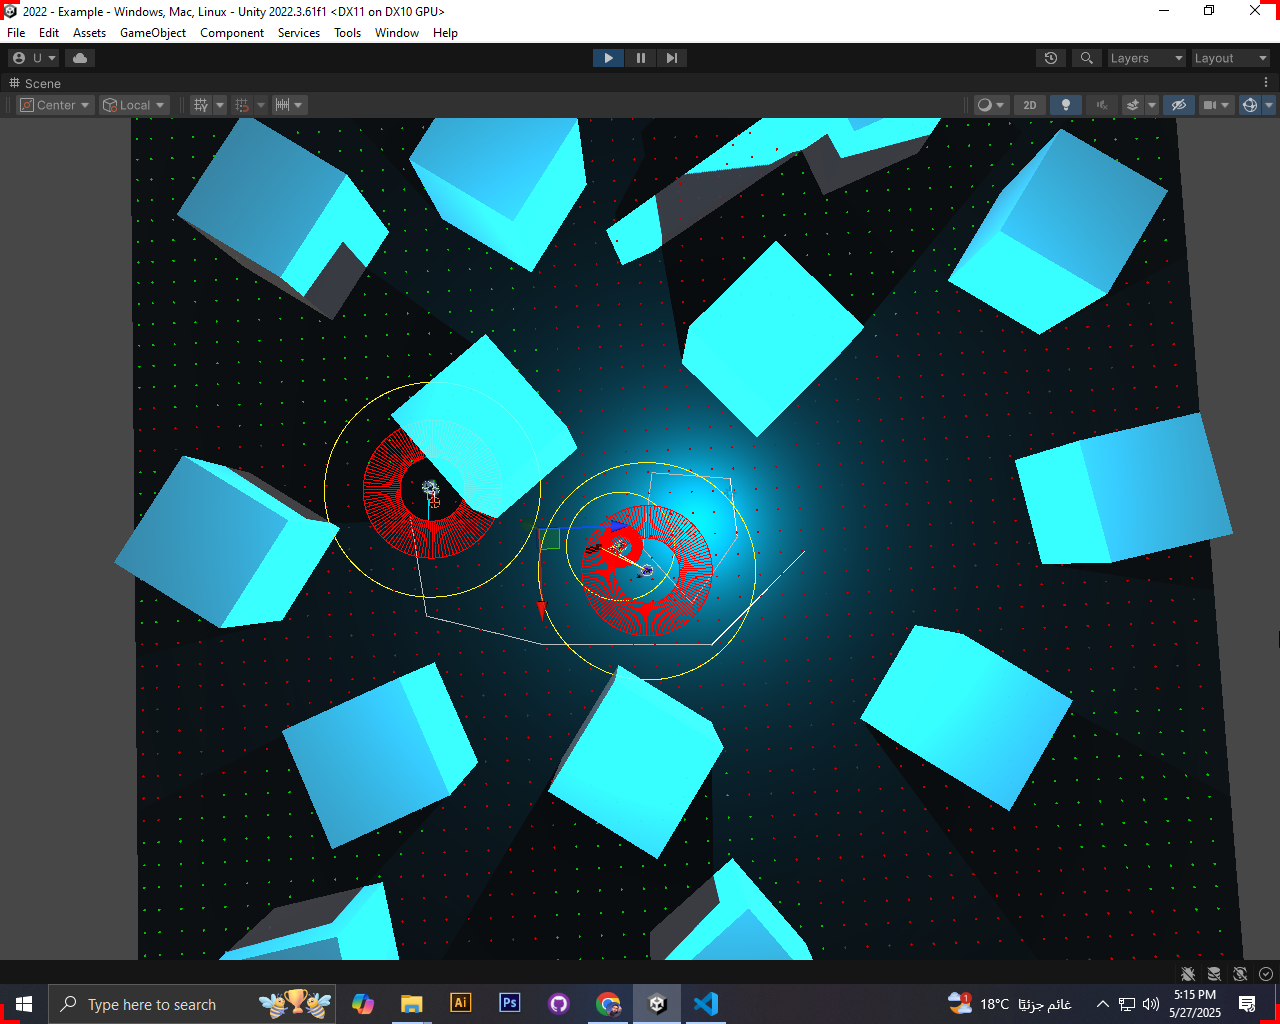Open the Layers dropdown
Viewport: 1280px width, 1024px height.
tap(1146, 58)
